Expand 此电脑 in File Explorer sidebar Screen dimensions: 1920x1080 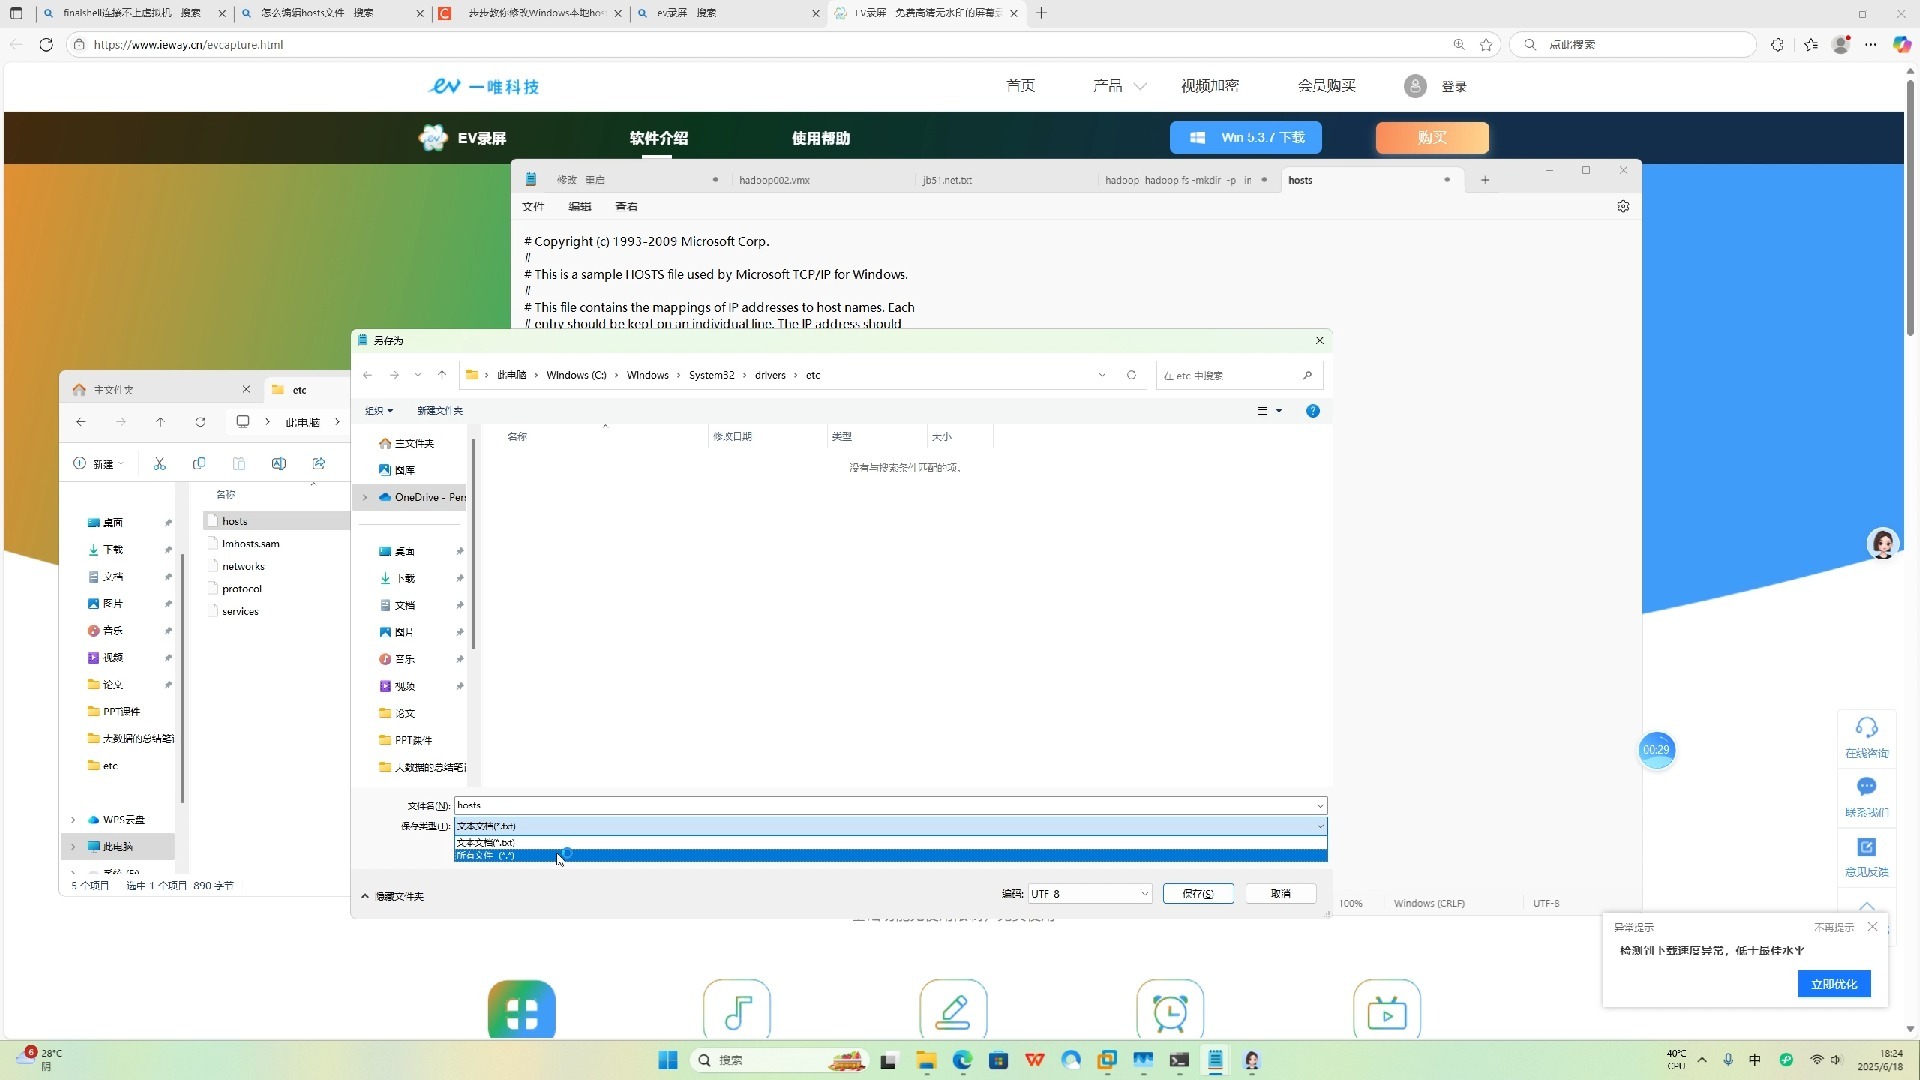(x=73, y=847)
